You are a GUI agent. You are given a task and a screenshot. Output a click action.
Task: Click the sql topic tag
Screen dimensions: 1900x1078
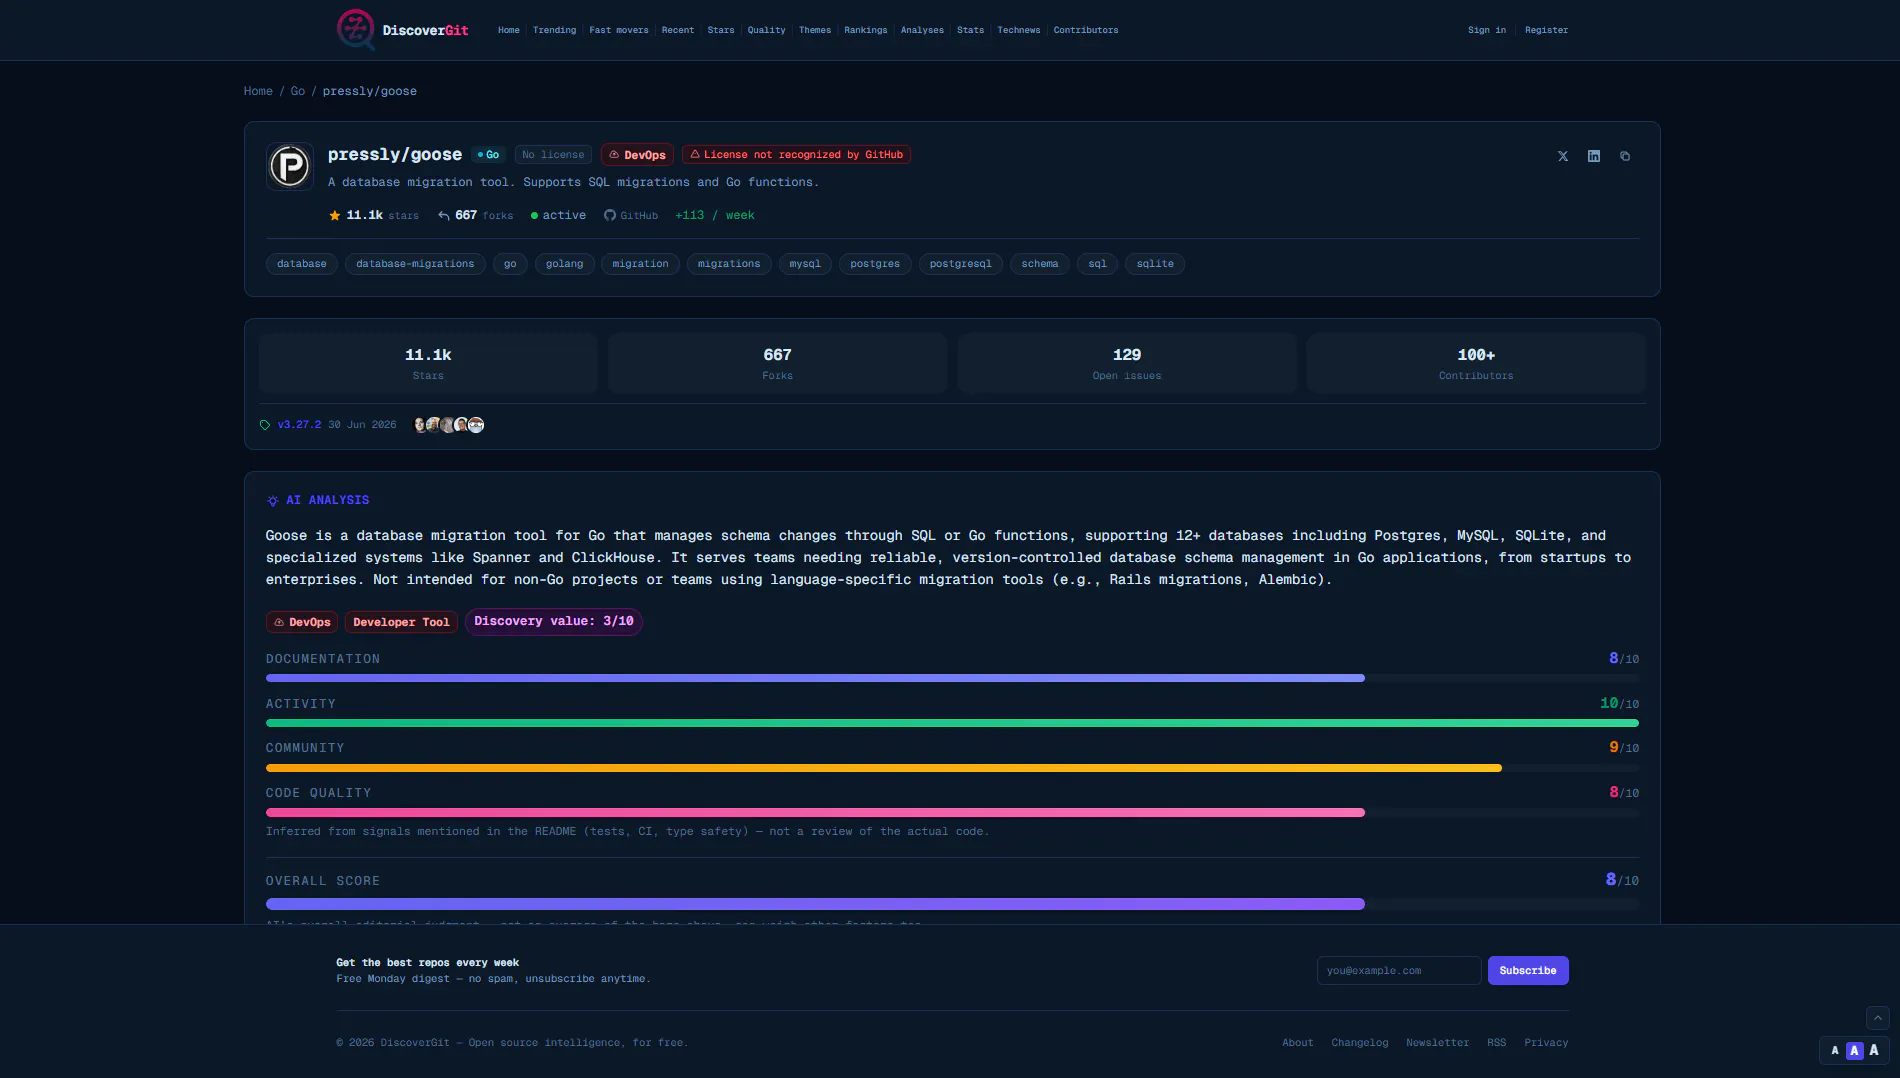click(x=1097, y=264)
